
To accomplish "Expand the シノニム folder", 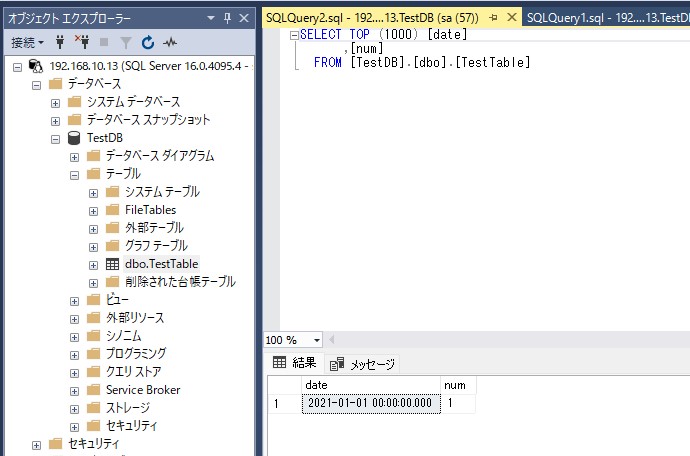I will pos(74,337).
